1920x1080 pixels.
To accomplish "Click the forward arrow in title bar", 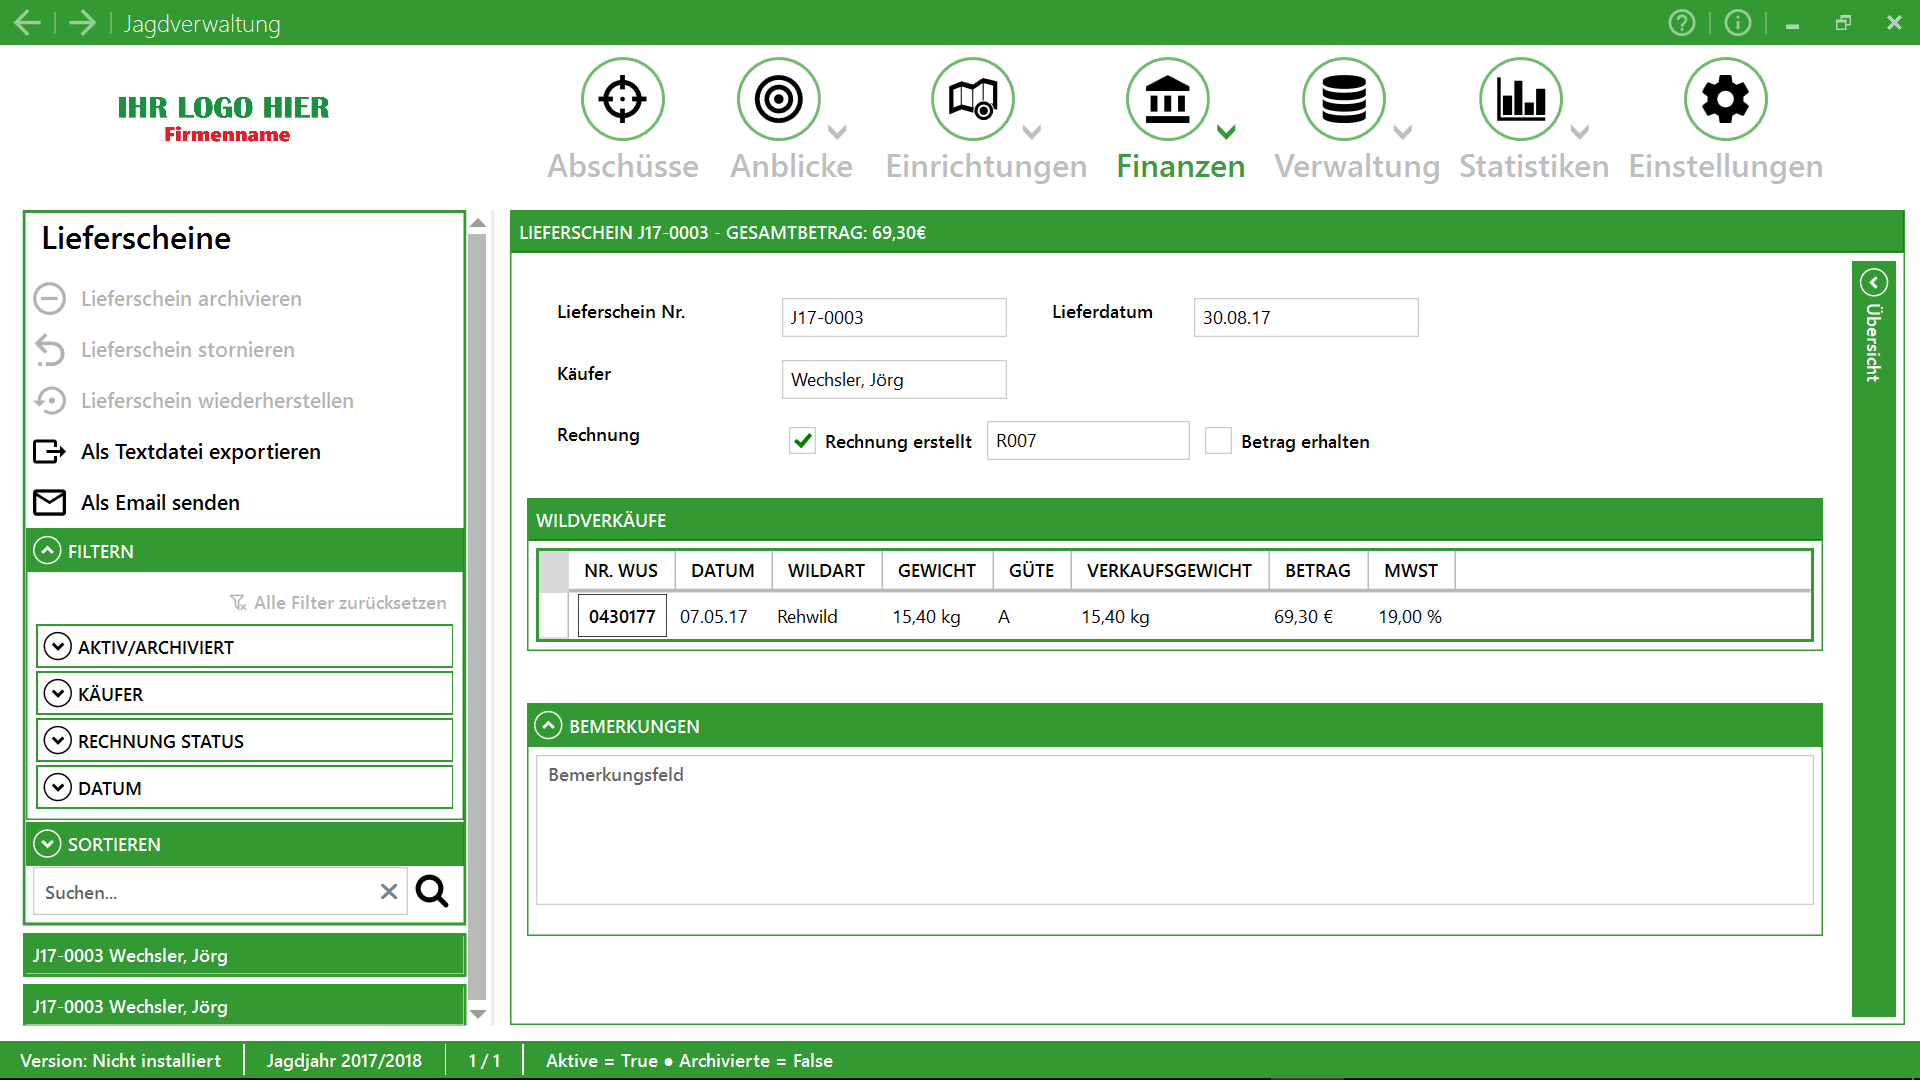I will 82,22.
